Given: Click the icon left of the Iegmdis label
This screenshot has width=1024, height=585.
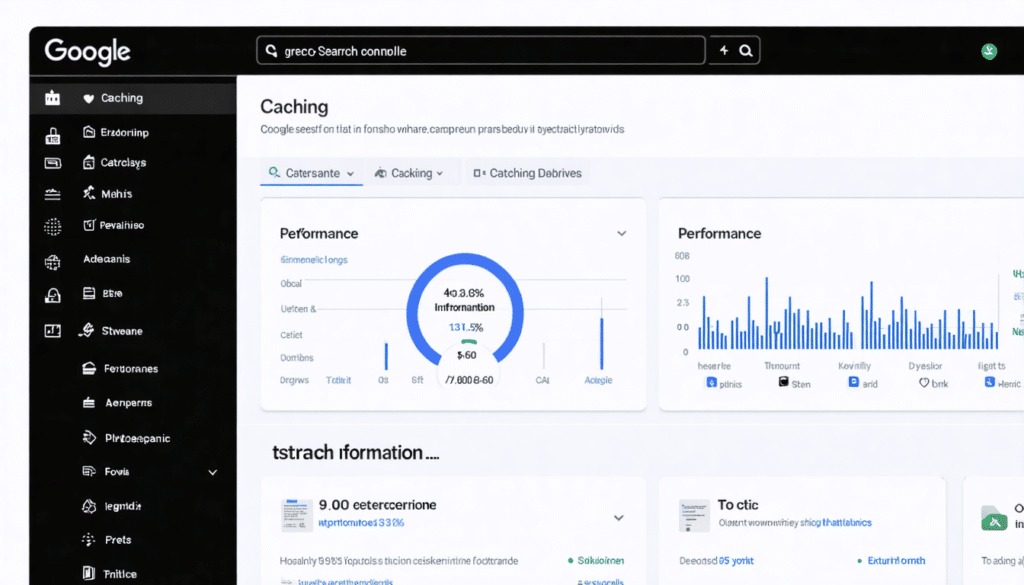Looking at the screenshot, I should click(x=89, y=506).
